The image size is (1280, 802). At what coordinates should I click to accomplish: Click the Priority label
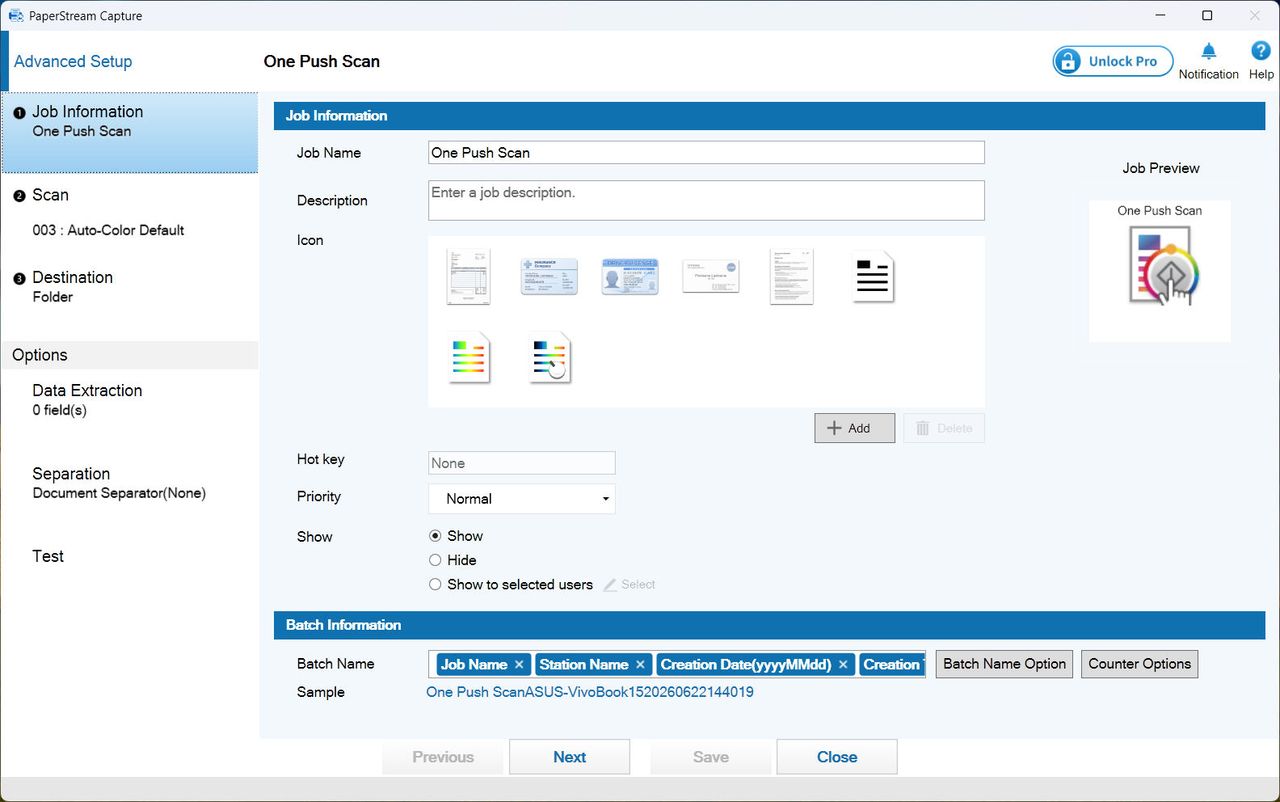coord(319,496)
